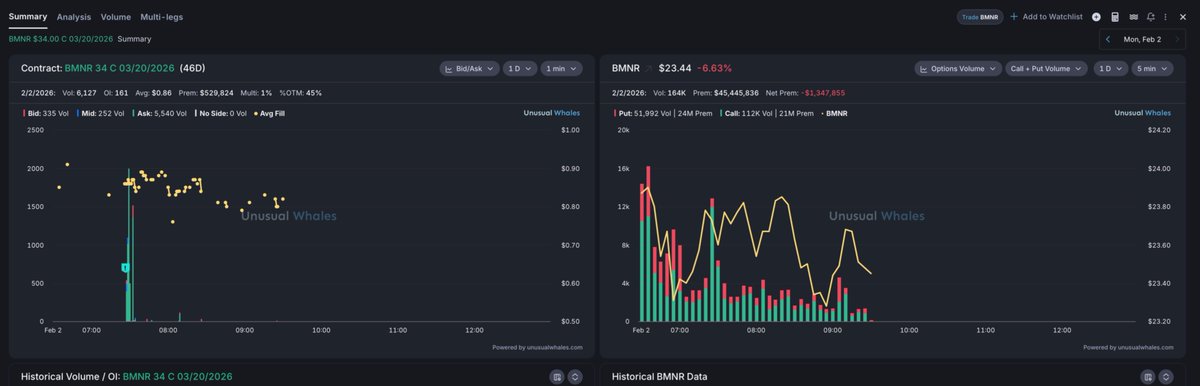Click the Net Prem: -$1,347,855 value
This screenshot has width=1200, height=386.
click(x=804, y=93)
